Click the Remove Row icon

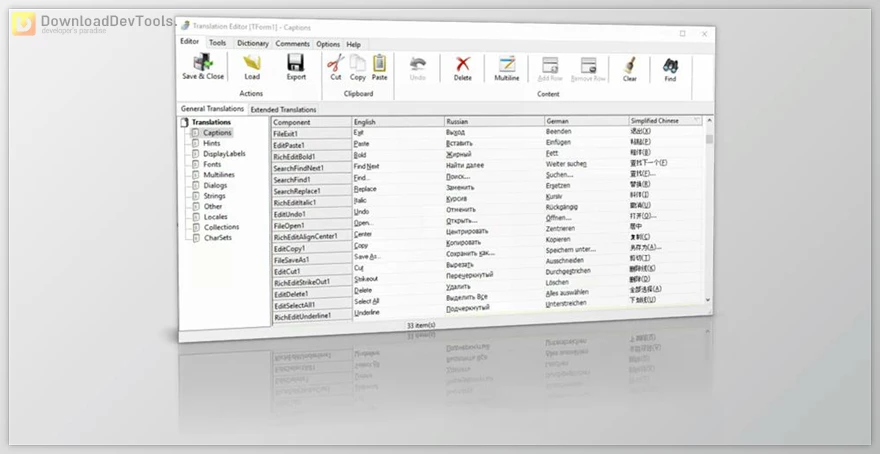(588, 65)
